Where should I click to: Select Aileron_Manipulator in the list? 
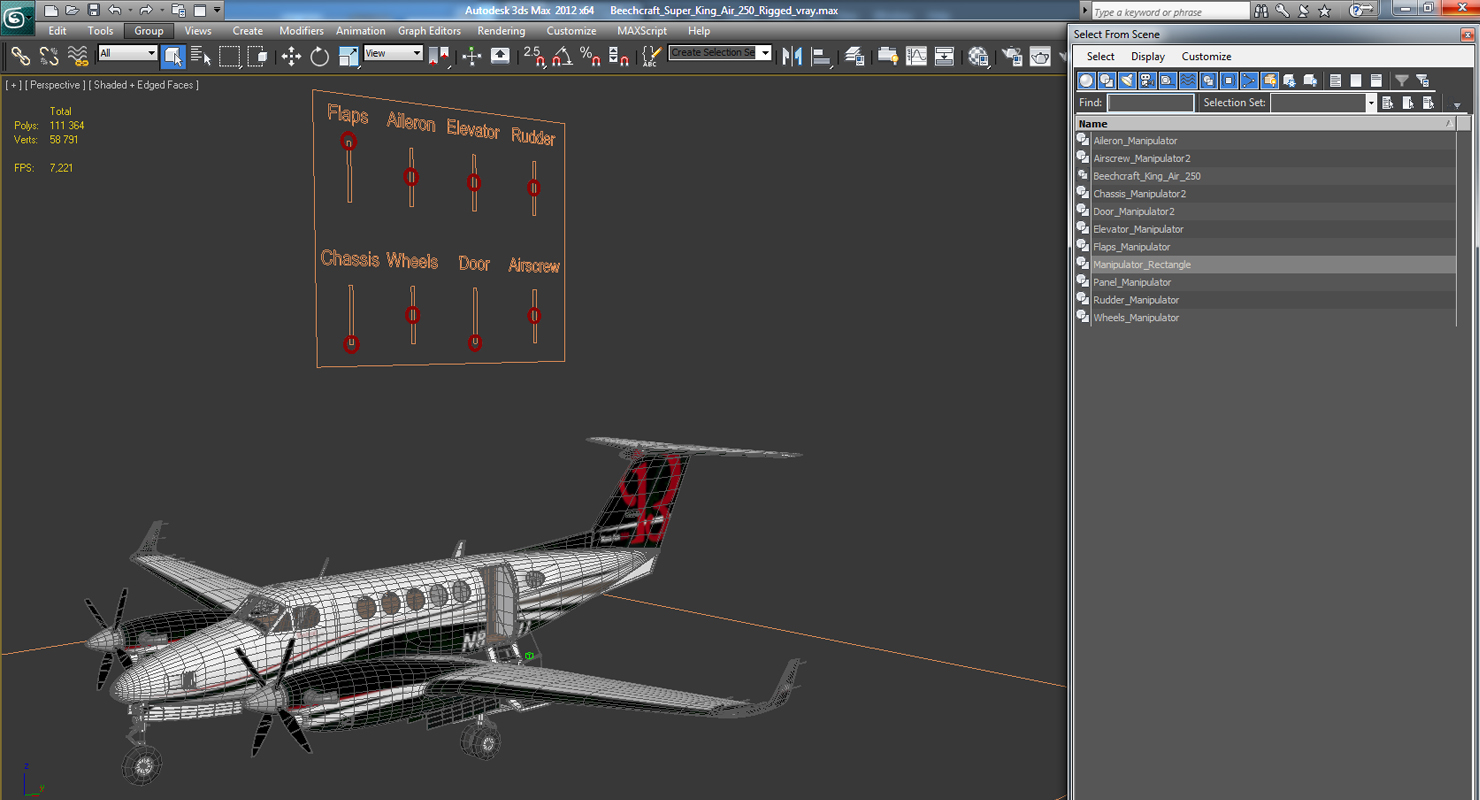1135,141
